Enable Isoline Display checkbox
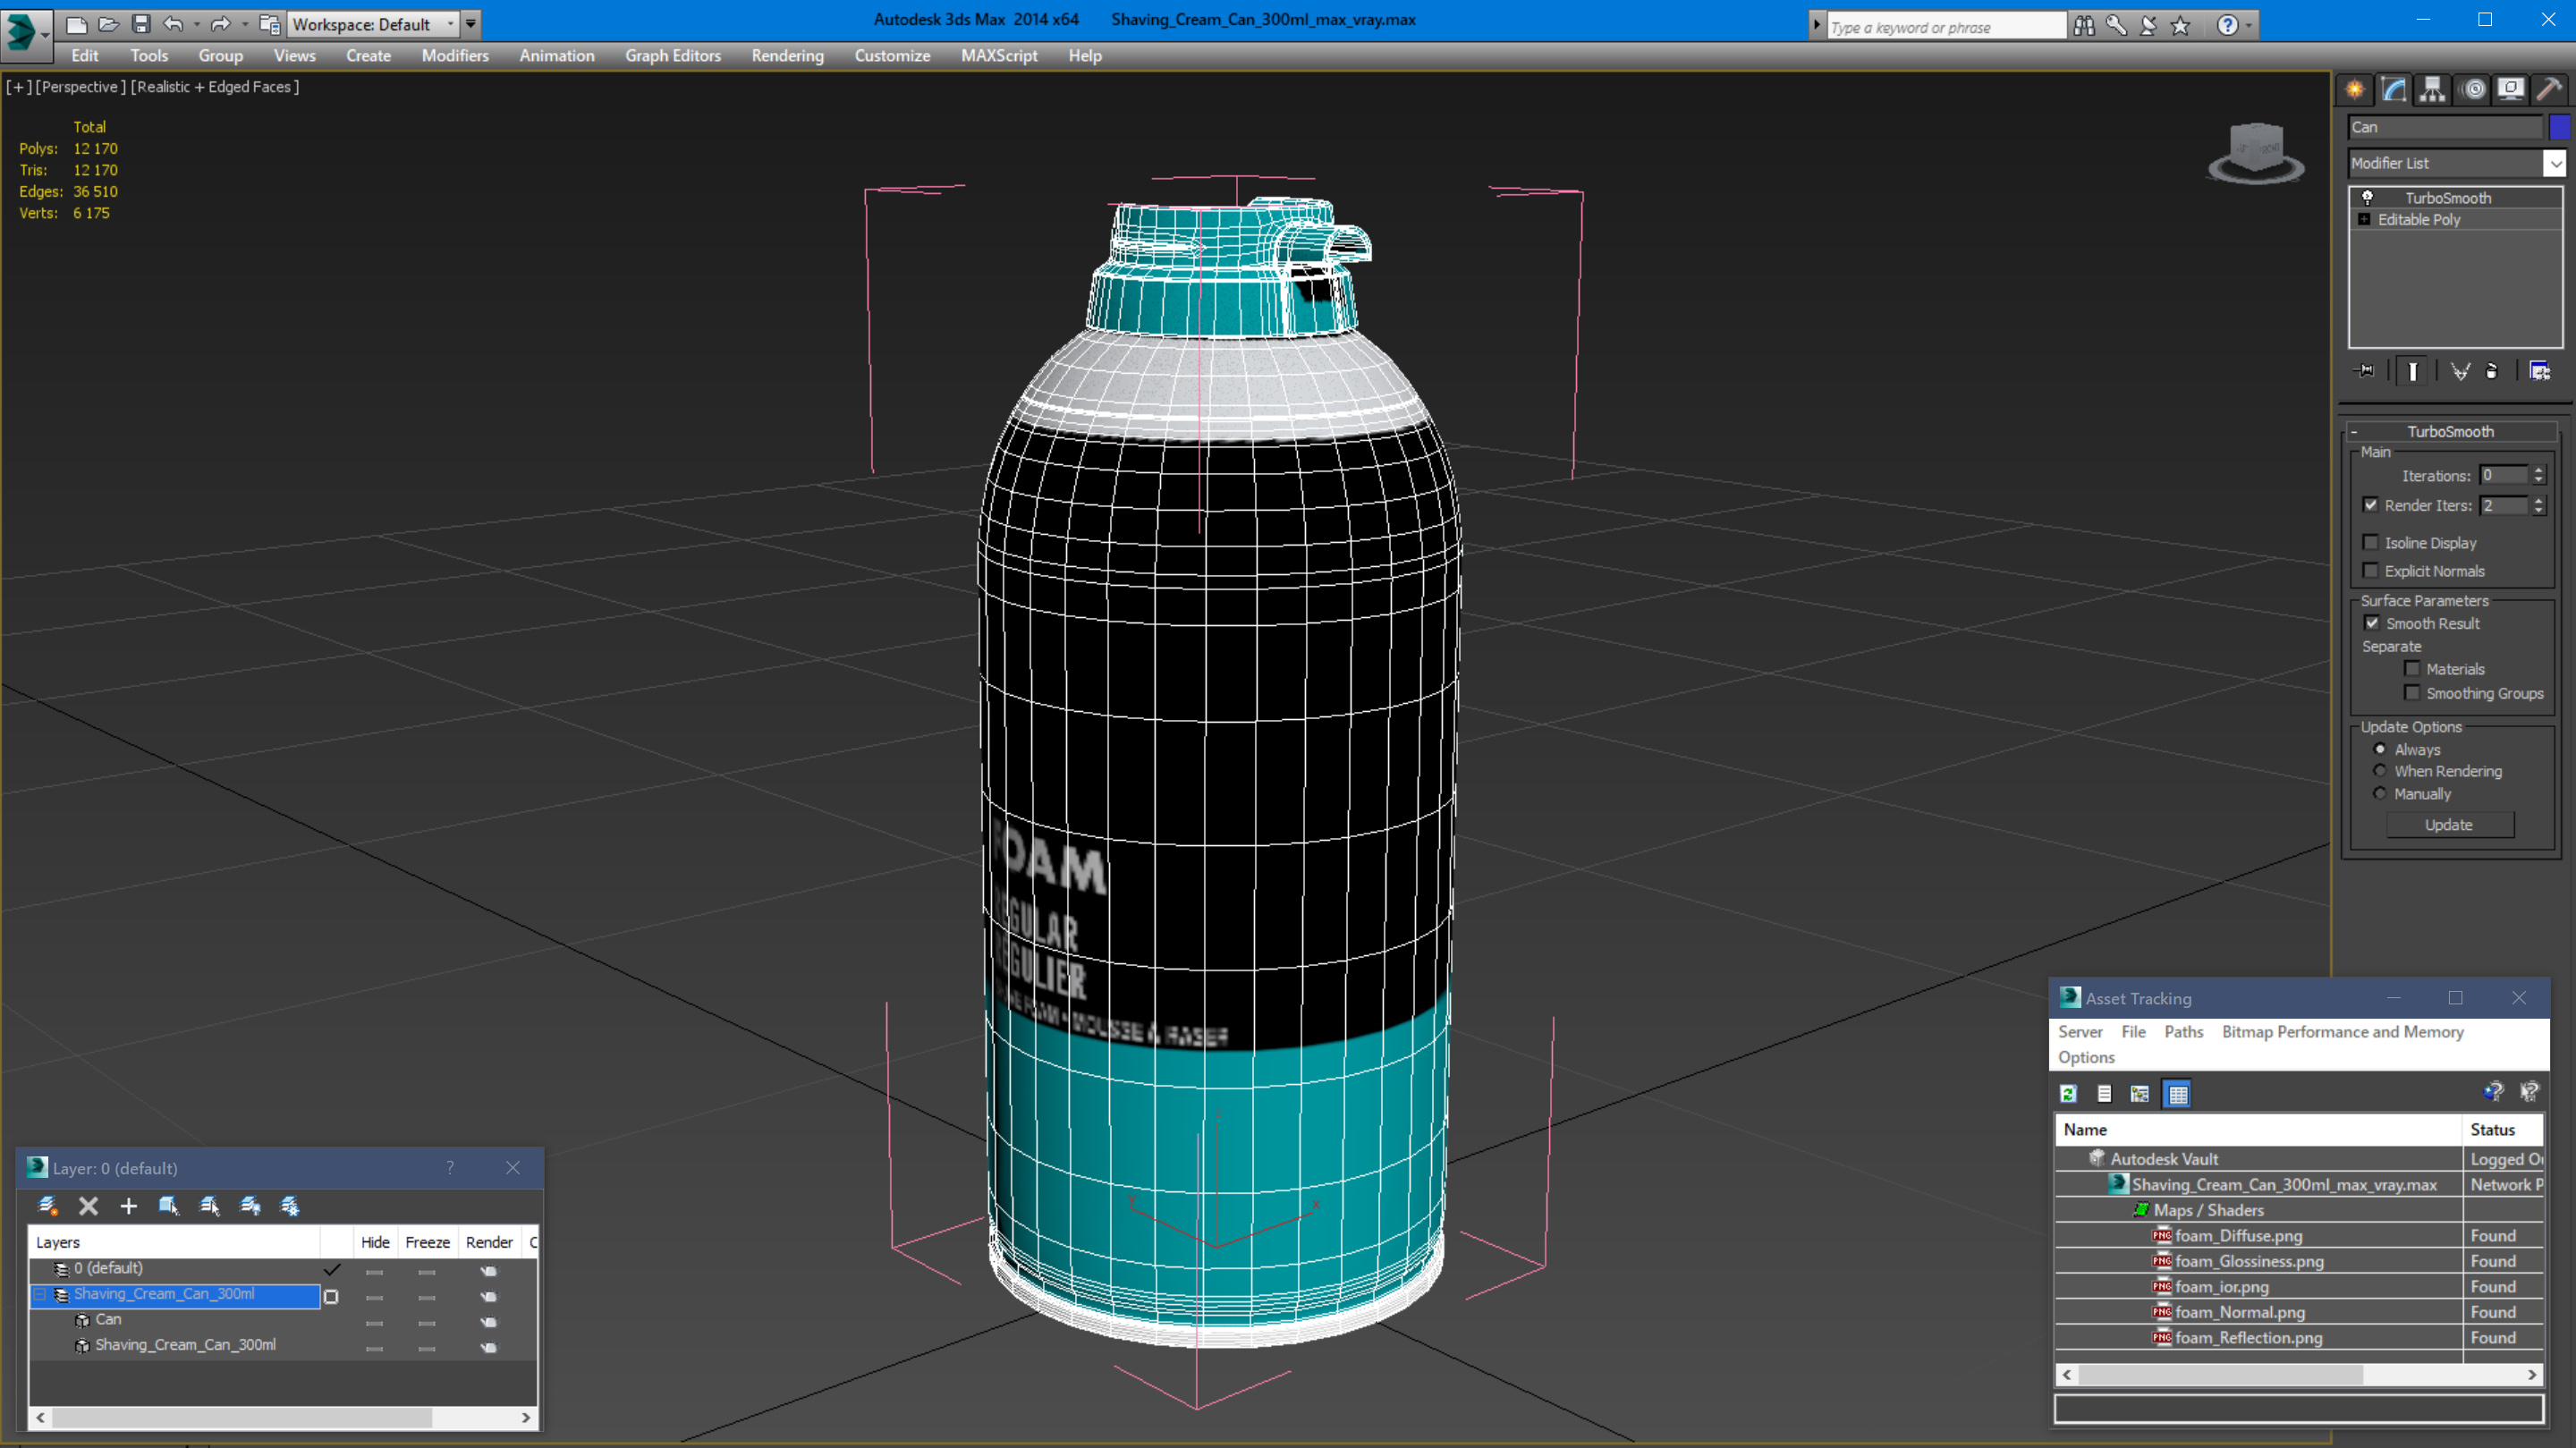This screenshot has width=2576, height=1448. pyautogui.click(x=2371, y=543)
